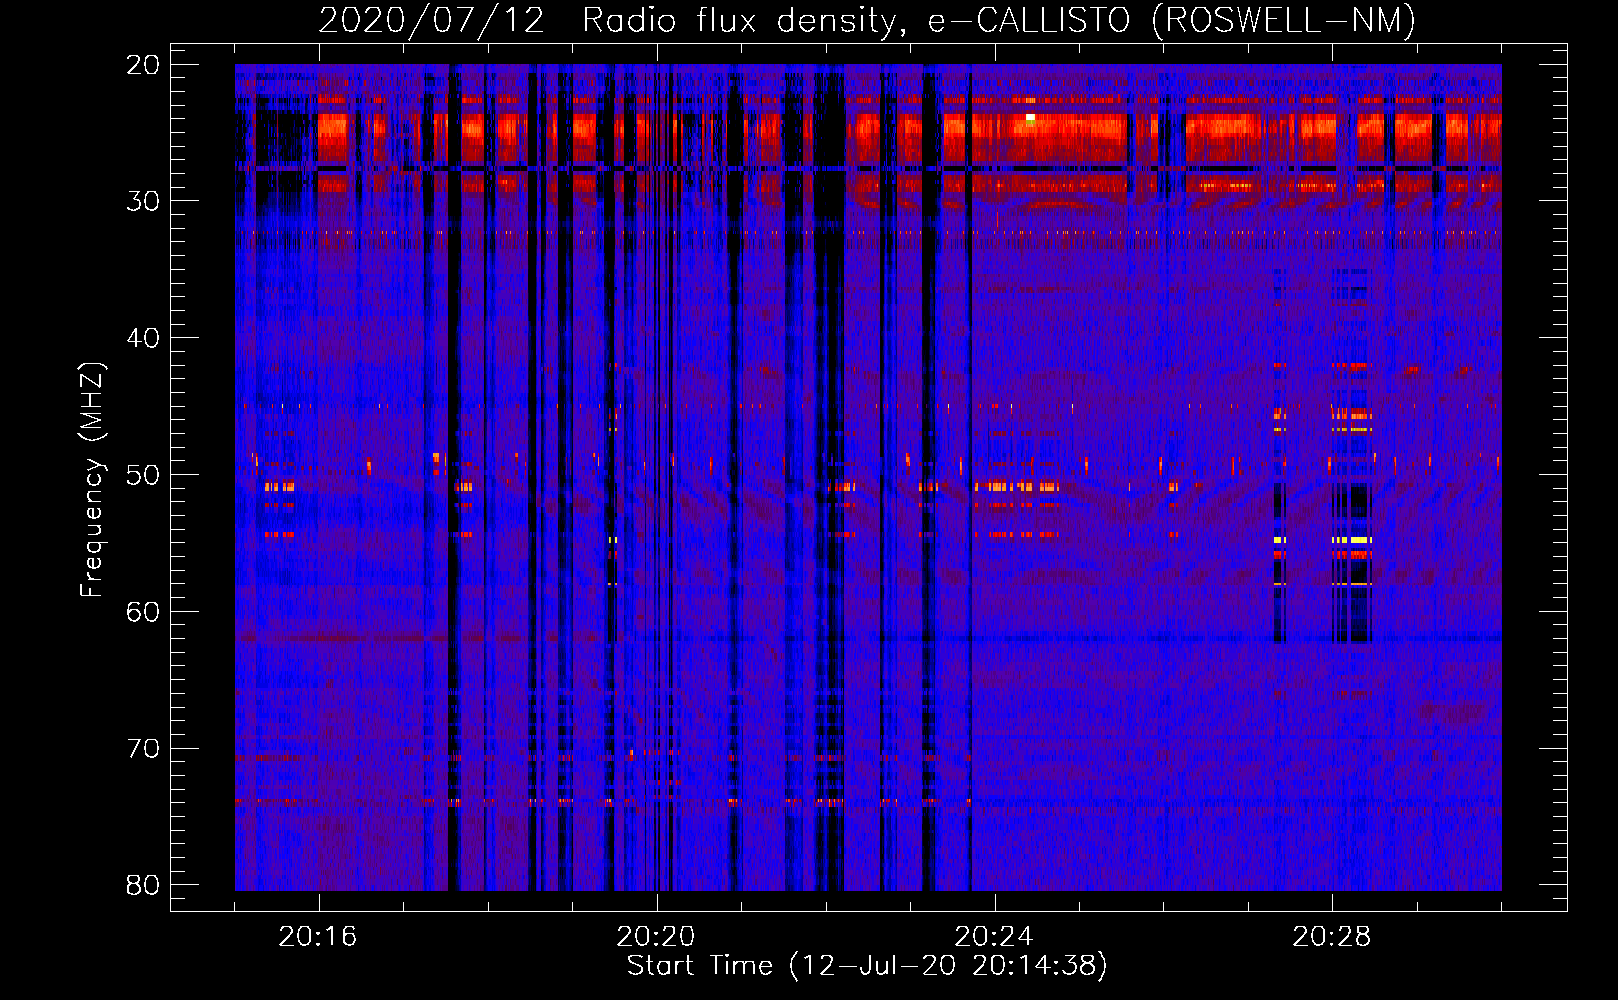Click the 20:28 time tick label
The height and width of the screenshot is (1000, 1618).
coord(1332,937)
